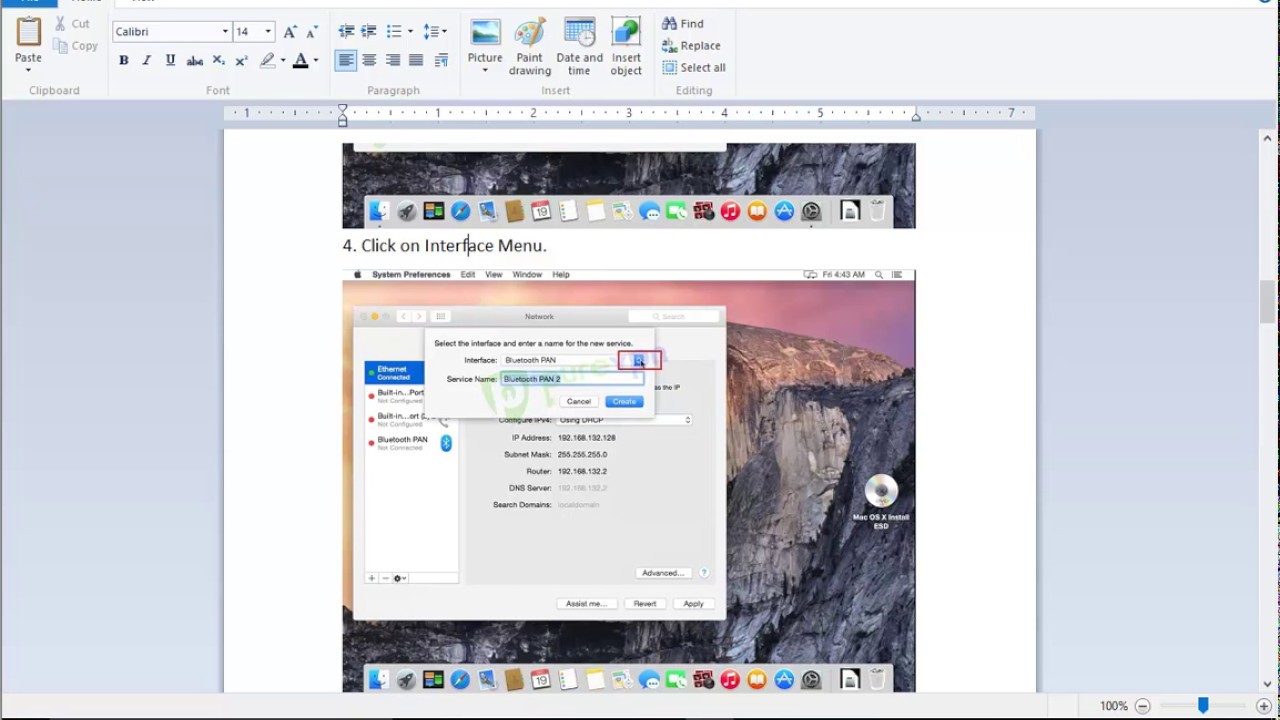Toggle Underline formatting
Screen dimensions: 1280x720
tap(170, 60)
